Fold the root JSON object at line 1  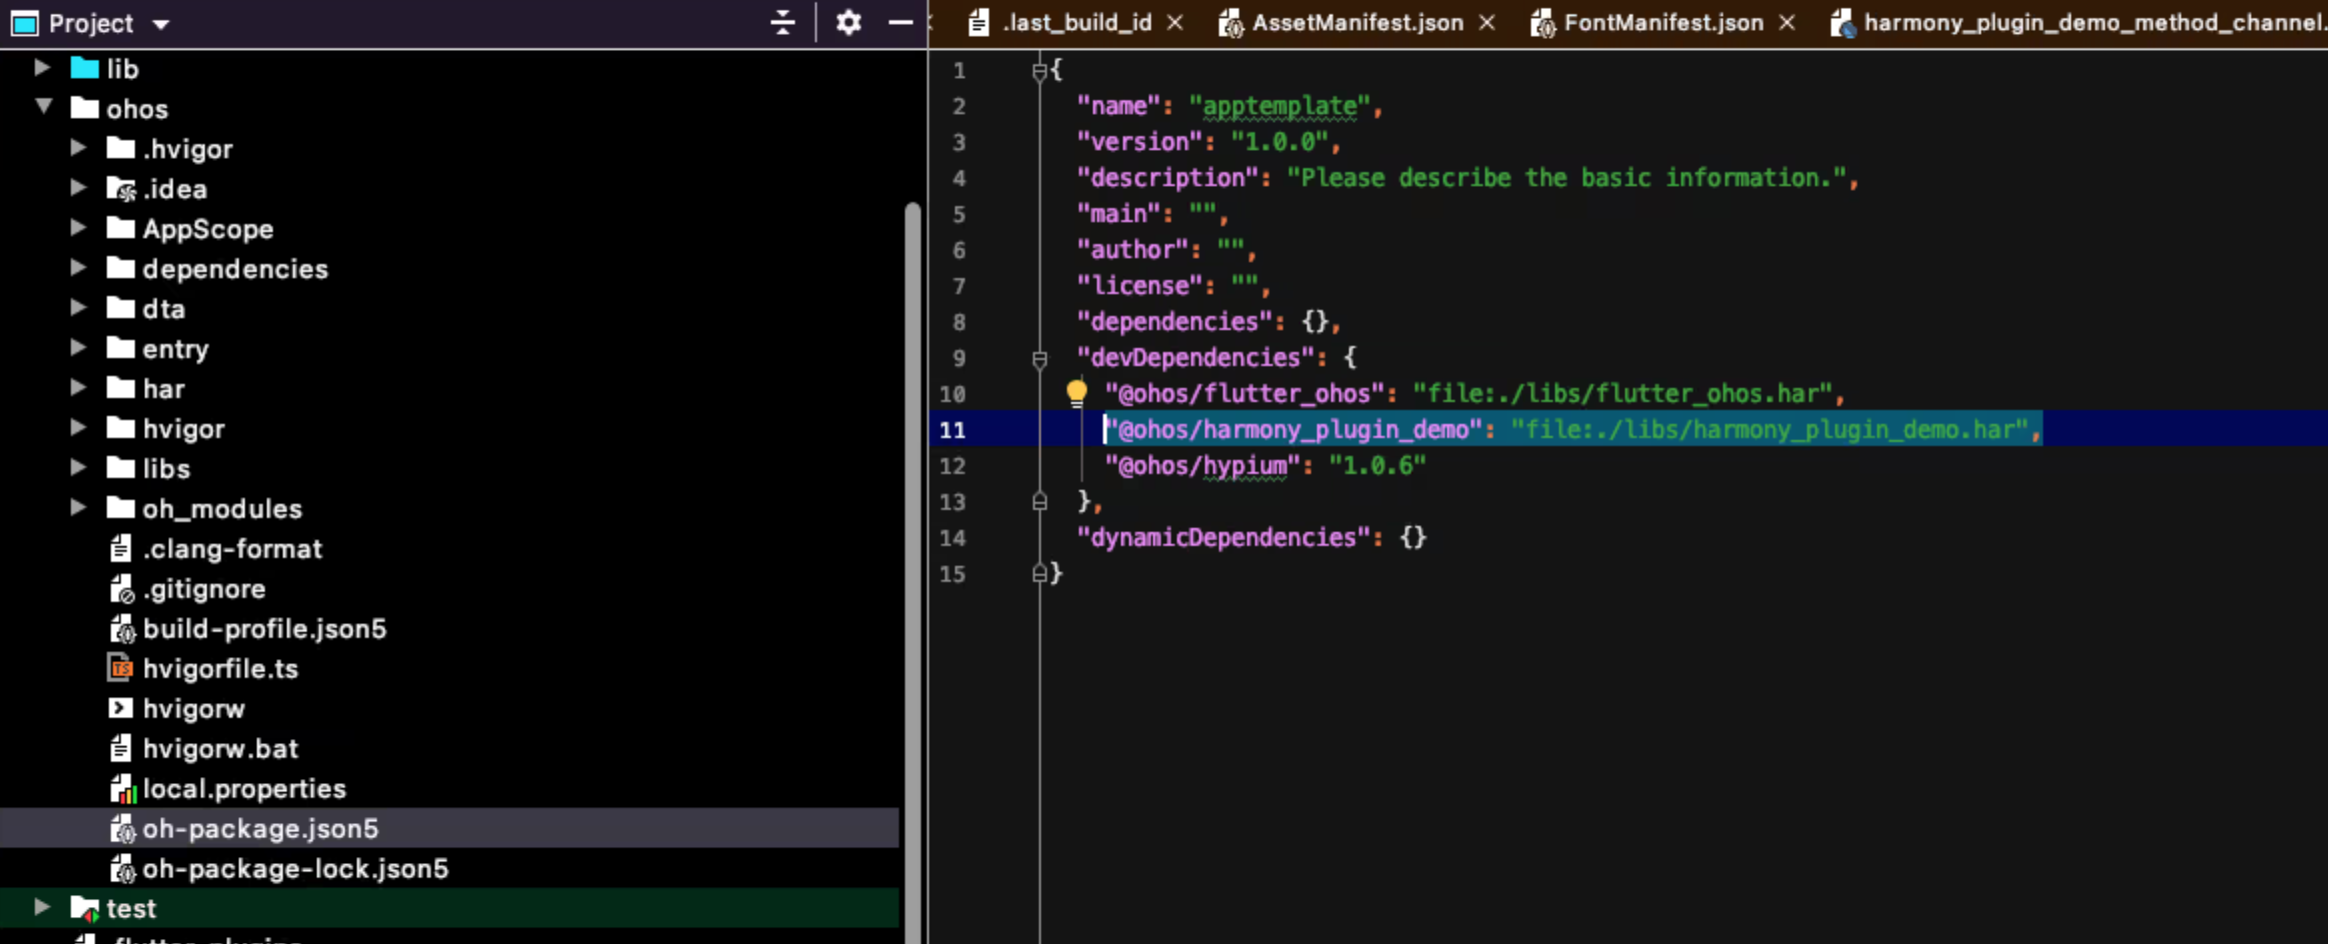click(x=1039, y=71)
